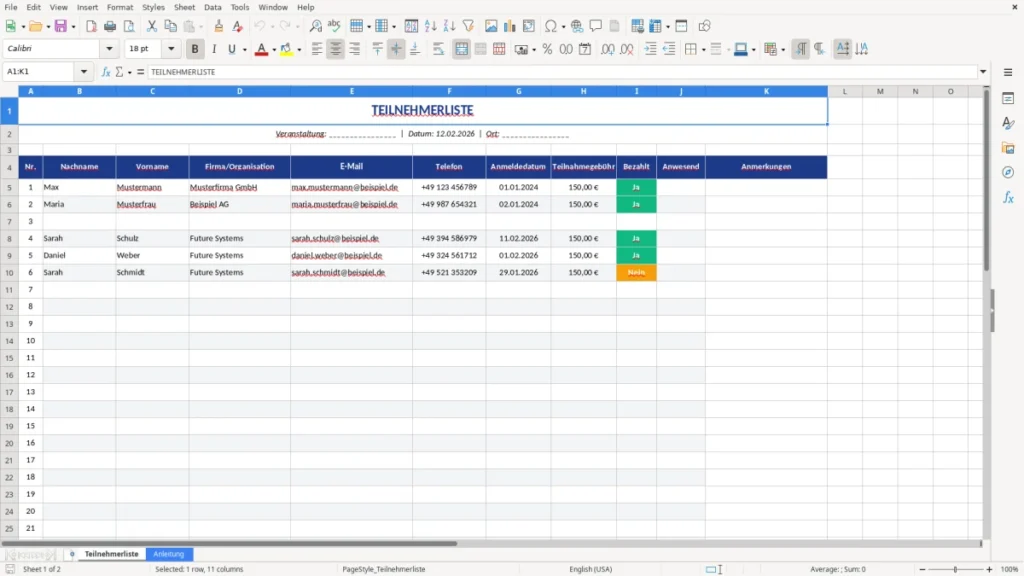The width and height of the screenshot is (1024, 576).
Task: Insert a chart via toolbar icon
Action: (509, 26)
